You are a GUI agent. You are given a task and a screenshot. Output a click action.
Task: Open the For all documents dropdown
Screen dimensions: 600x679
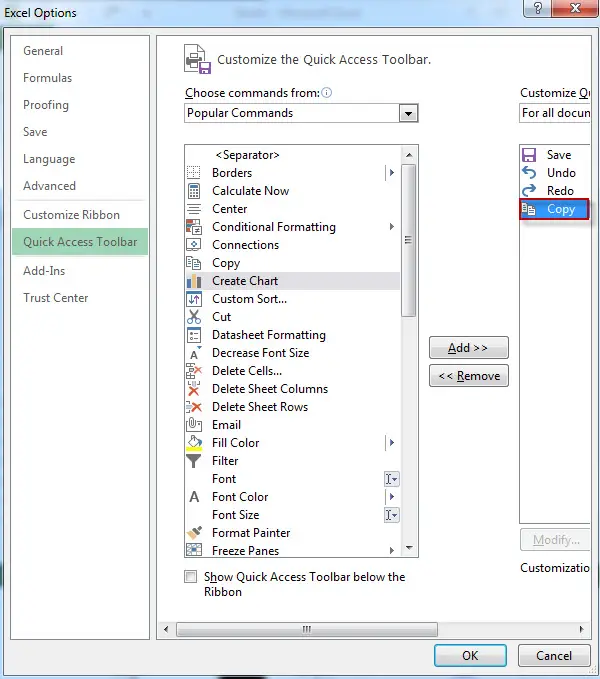coord(555,113)
